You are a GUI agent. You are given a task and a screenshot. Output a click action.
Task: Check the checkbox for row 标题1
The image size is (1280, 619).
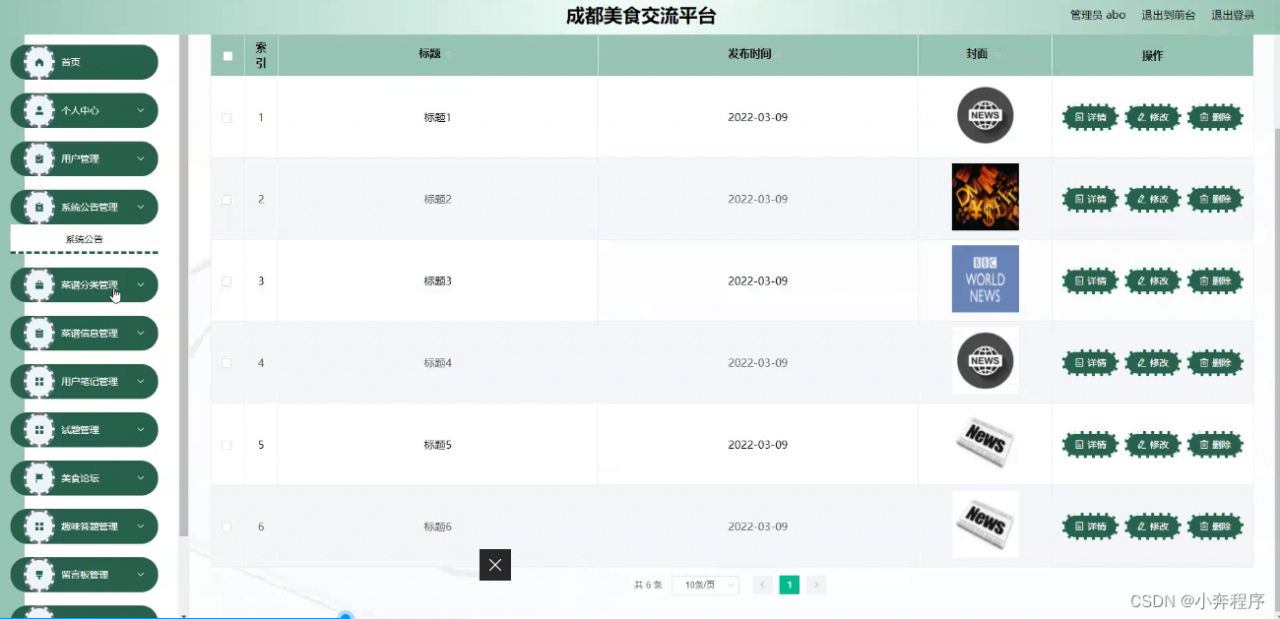click(227, 117)
